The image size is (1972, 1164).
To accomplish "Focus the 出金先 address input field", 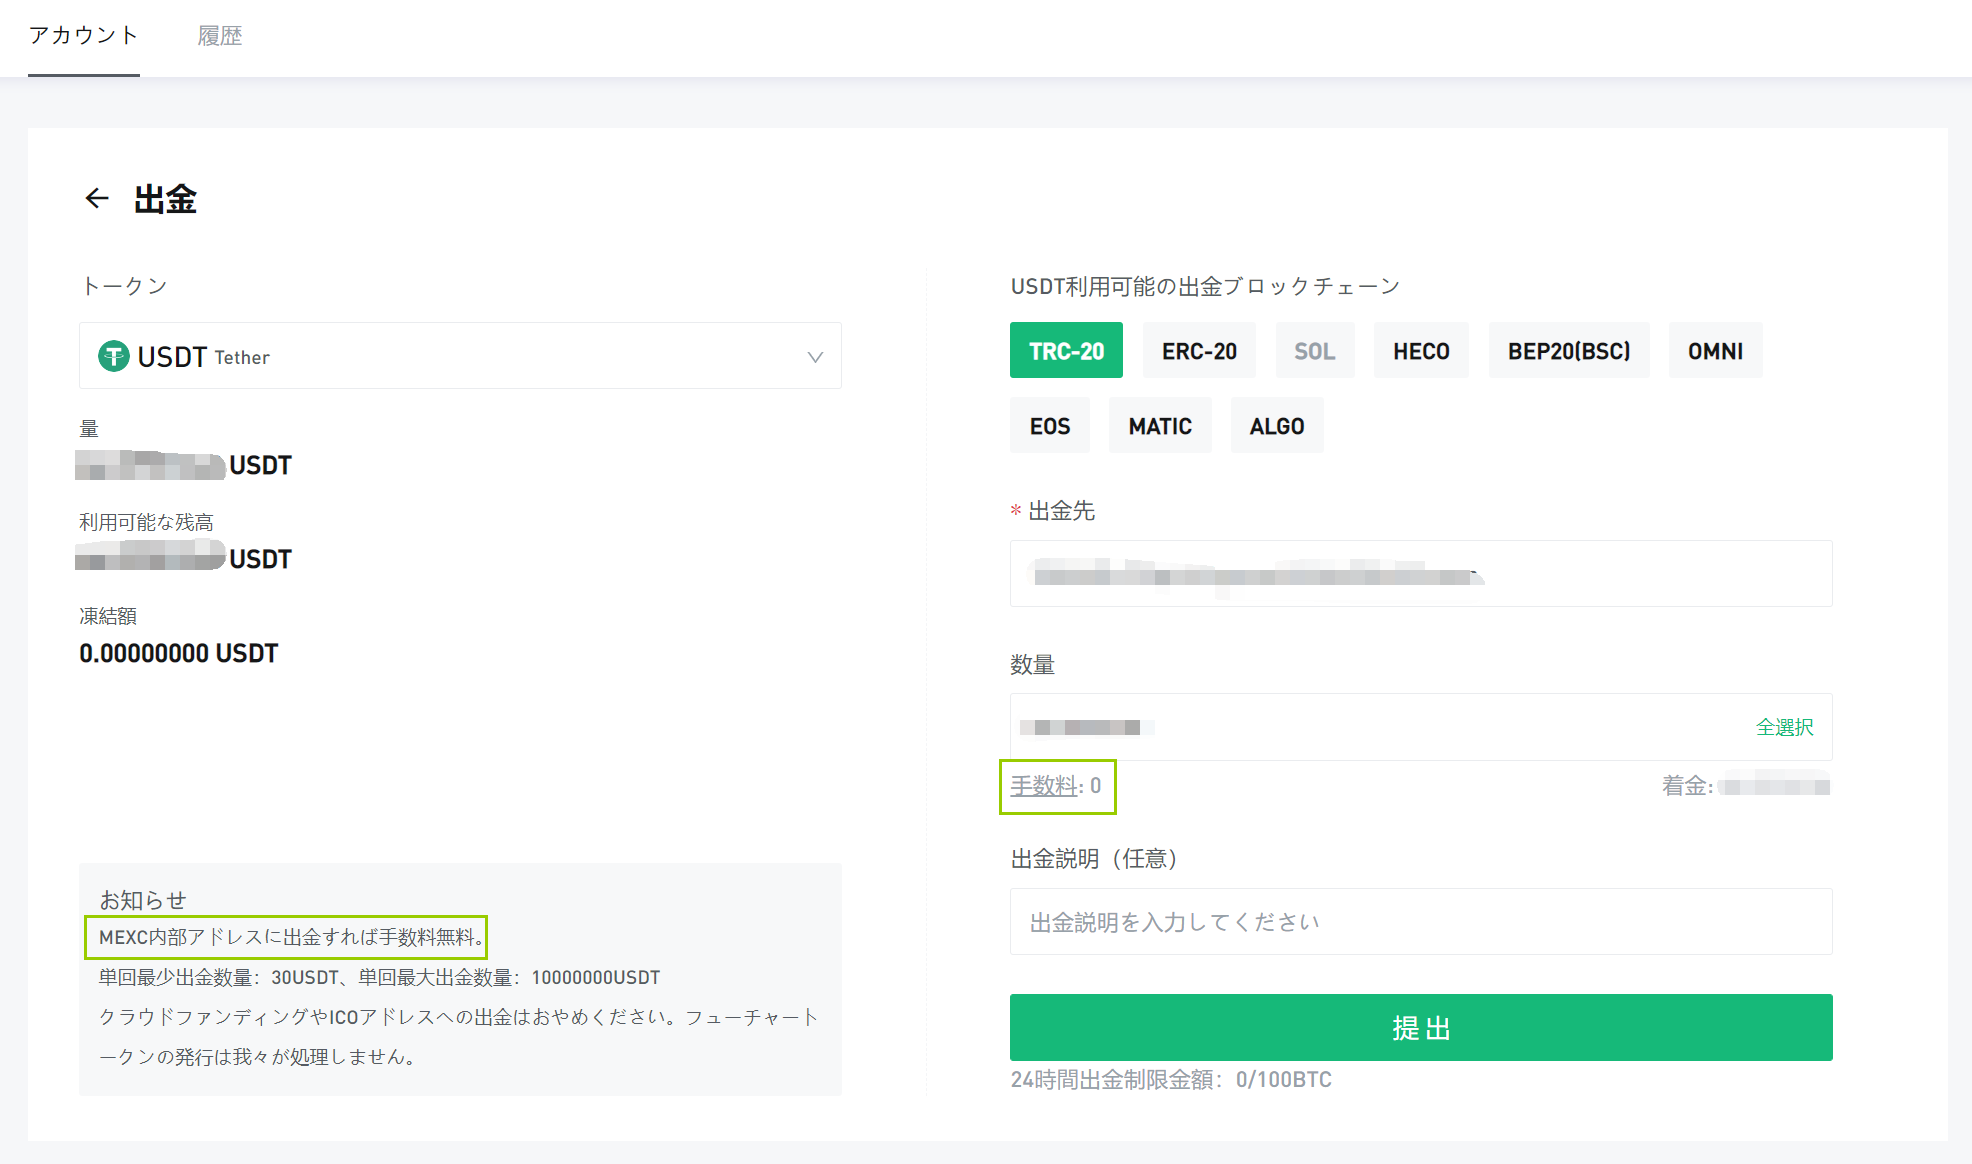I will pyautogui.click(x=1420, y=574).
